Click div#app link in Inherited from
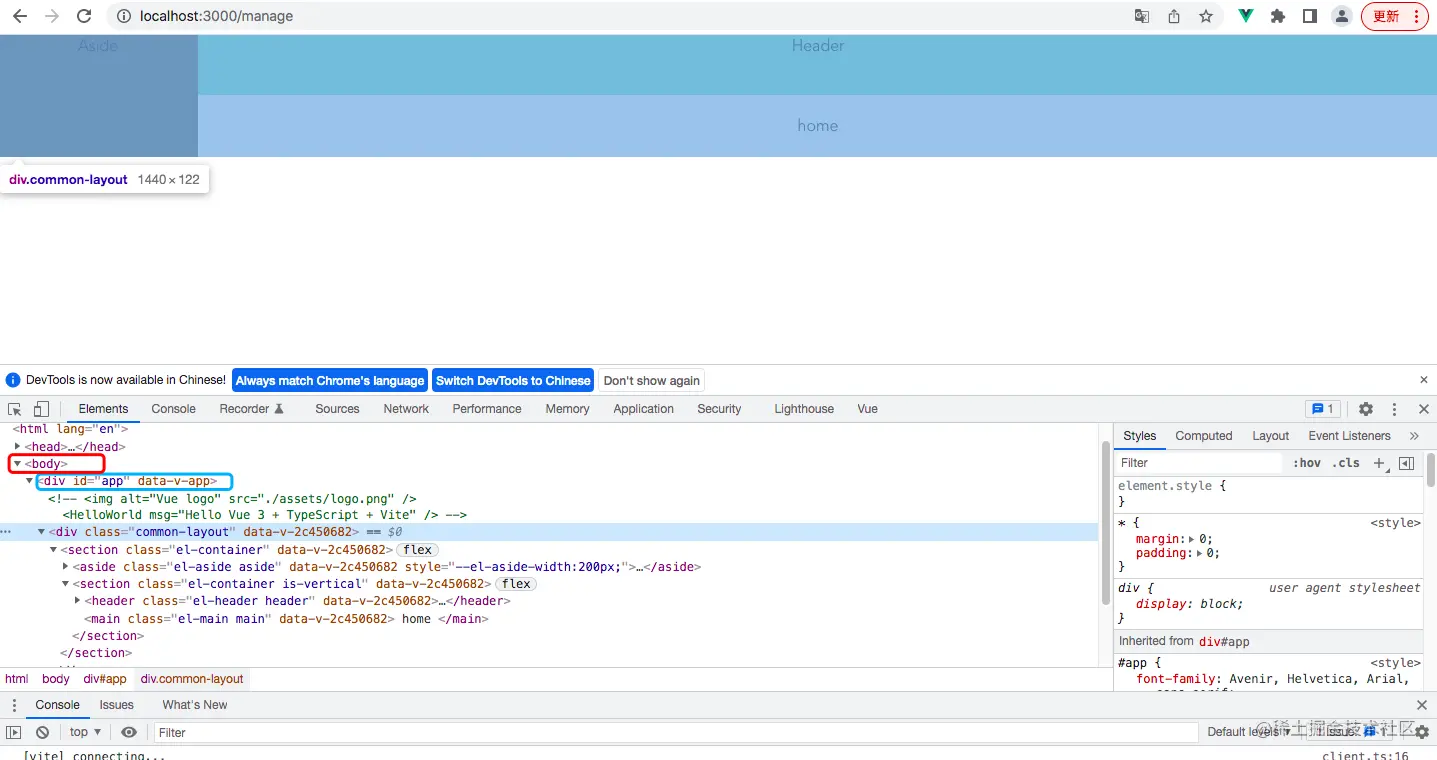 coord(1224,641)
